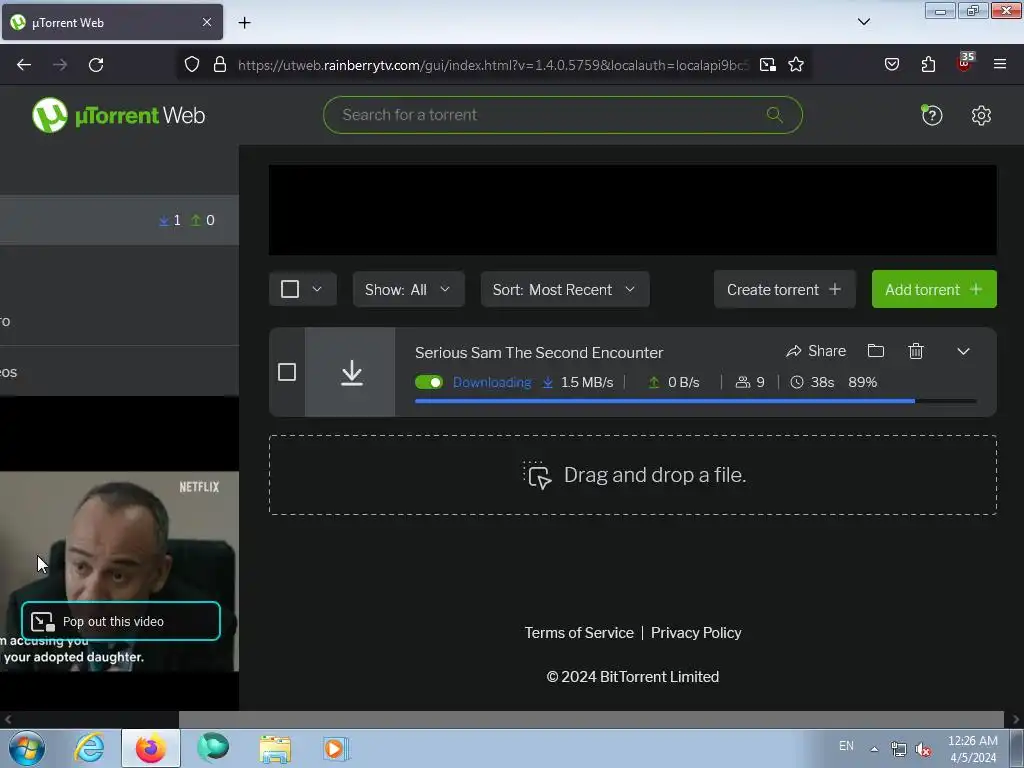1024x768 pixels.
Task: Tick the select-all torrents checkbox
Action: [290, 289]
